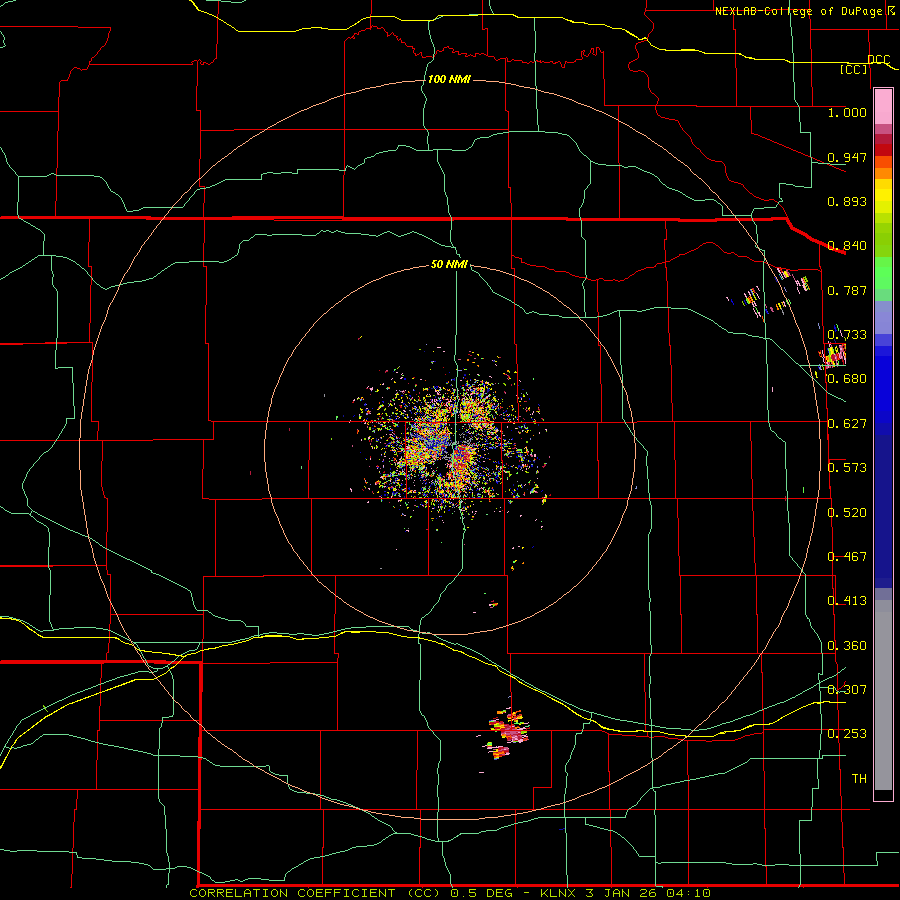Click the 0.627 scale value
Viewport: 900px width, 900px height.
[847, 424]
